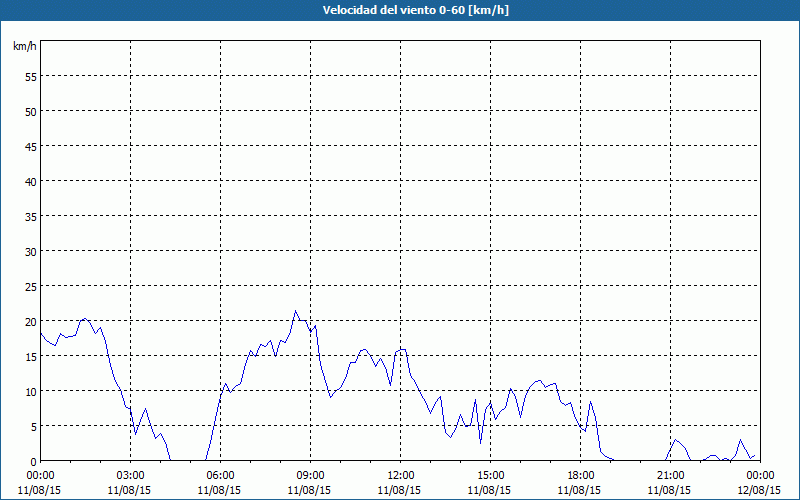Click the 15:00 time label on x-axis
This screenshot has width=800, height=500.
[x=490, y=476]
